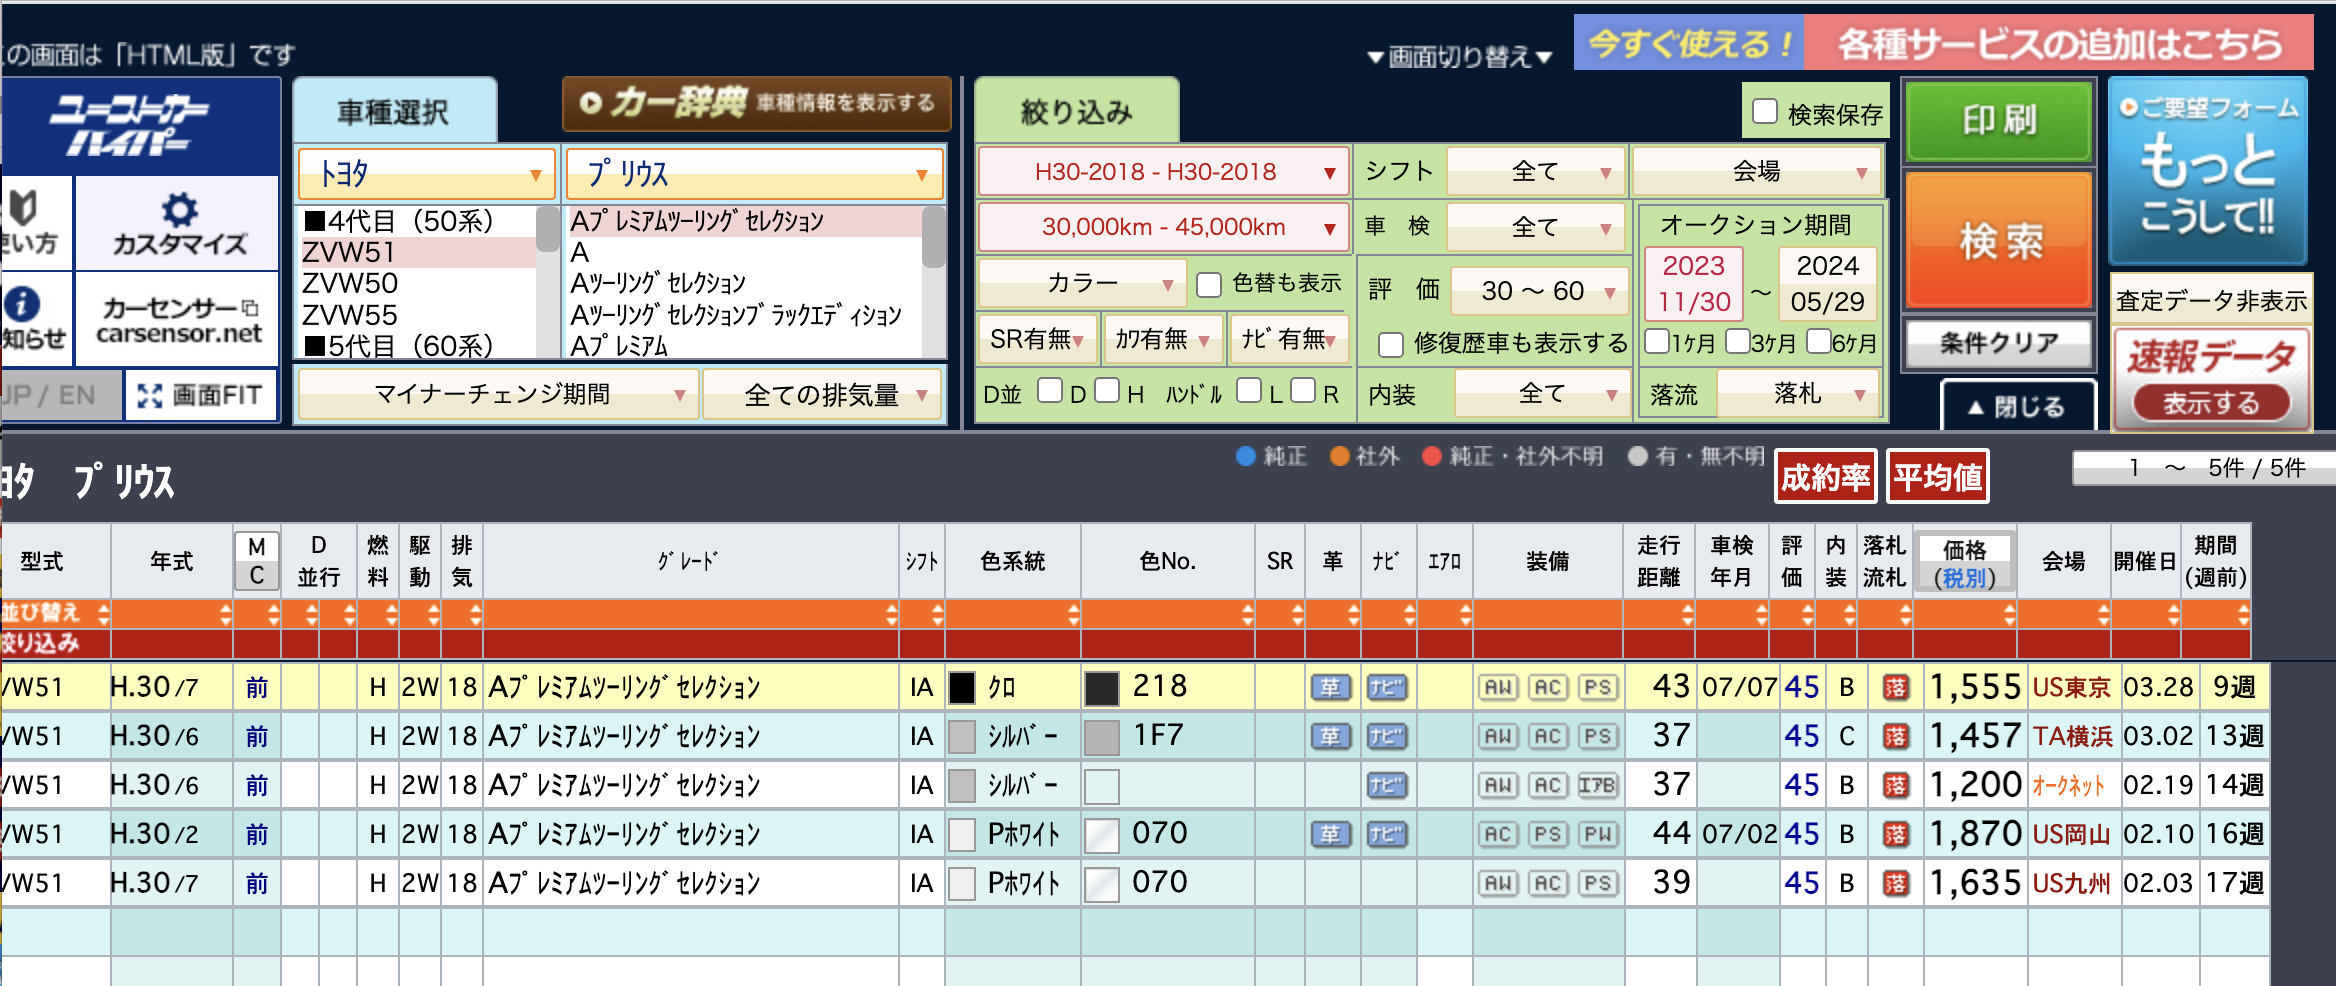Viewport: 2336px width, 986px height.
Task: Click ナビ icon in オークネット row
Action: [x=1386, y=786]
